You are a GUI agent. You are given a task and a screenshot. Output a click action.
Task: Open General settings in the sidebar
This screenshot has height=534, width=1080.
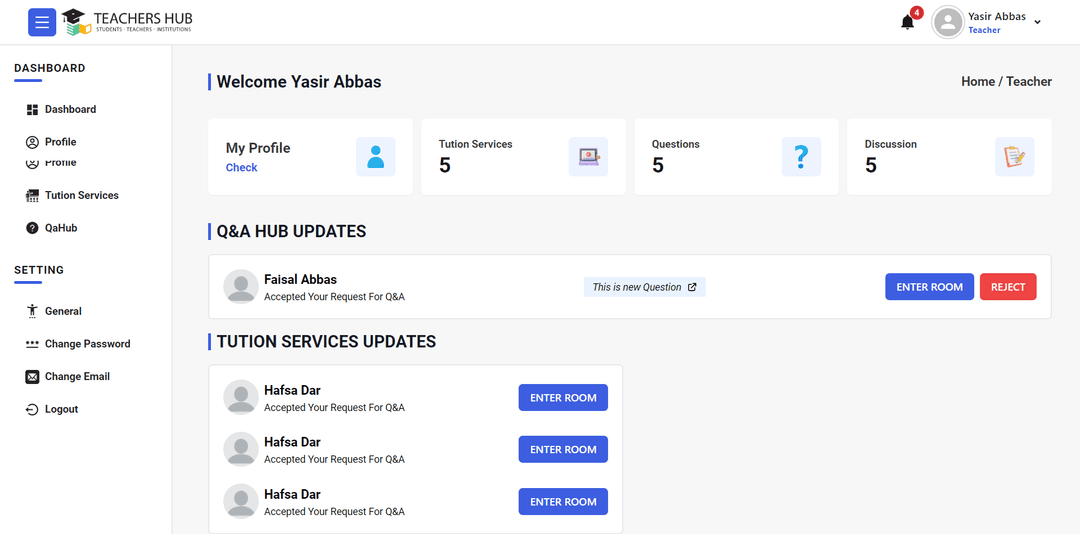coord(63,311)
